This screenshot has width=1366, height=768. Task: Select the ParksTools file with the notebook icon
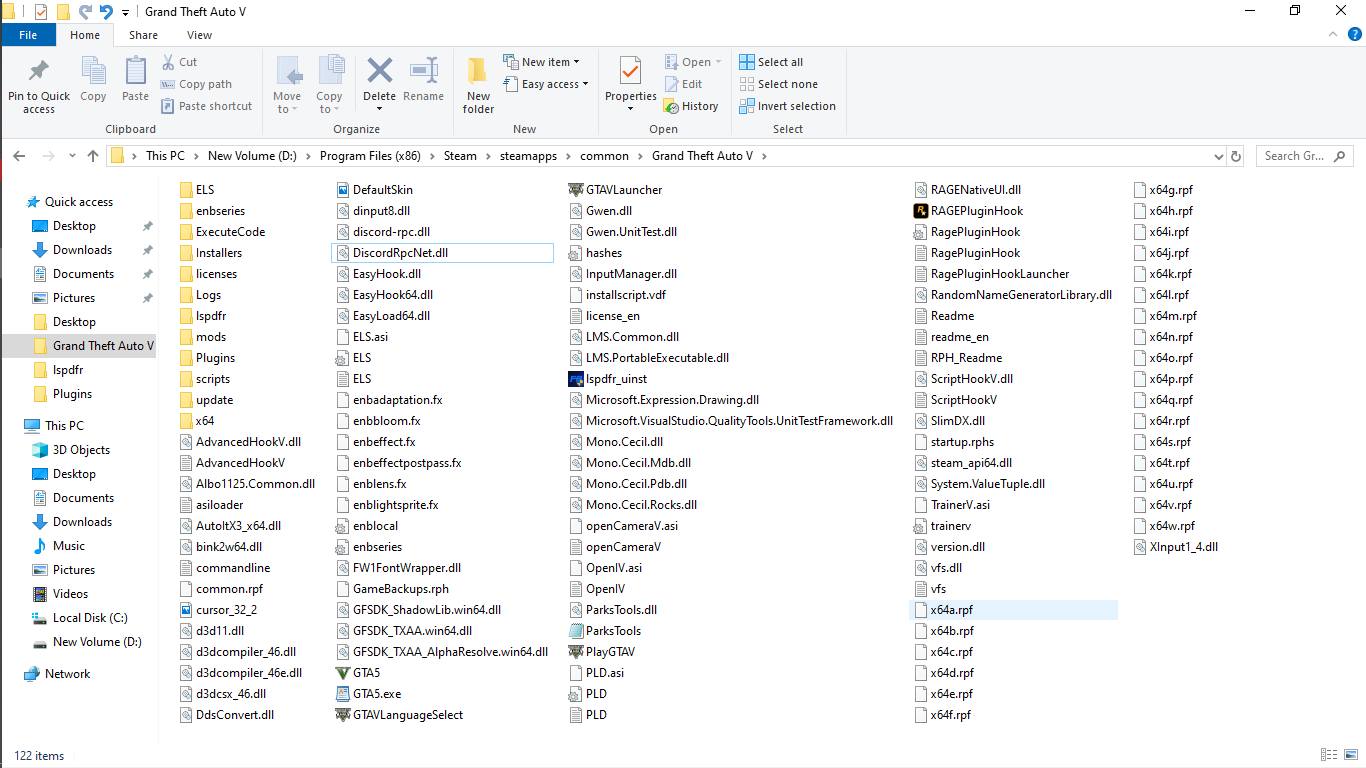(x=604, y=631)
